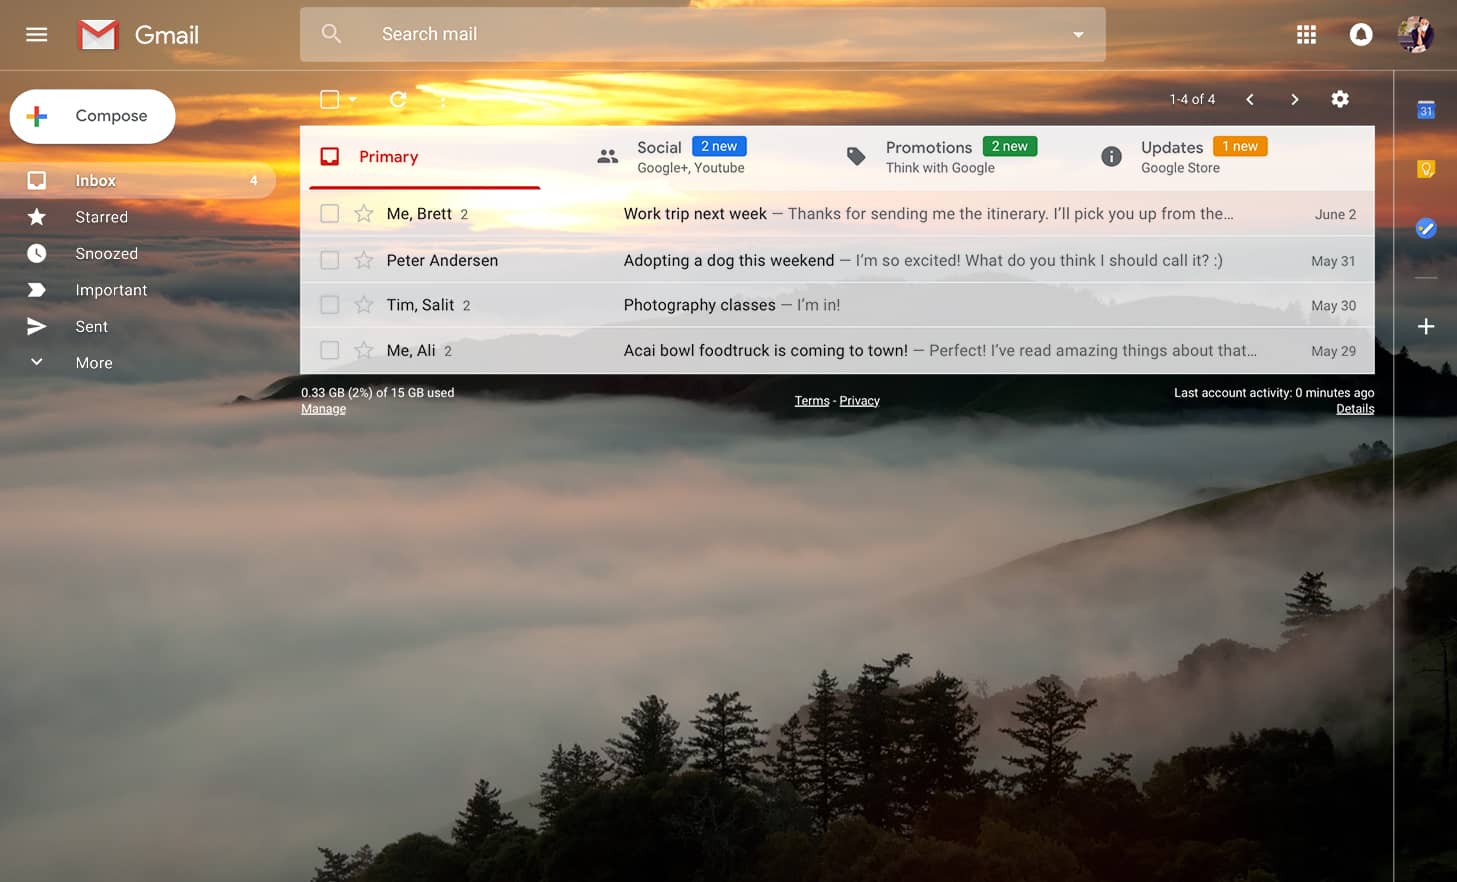This screenshot has width=1457, height=882.
Task: Click the Compose button
Action: pos(93,116)
